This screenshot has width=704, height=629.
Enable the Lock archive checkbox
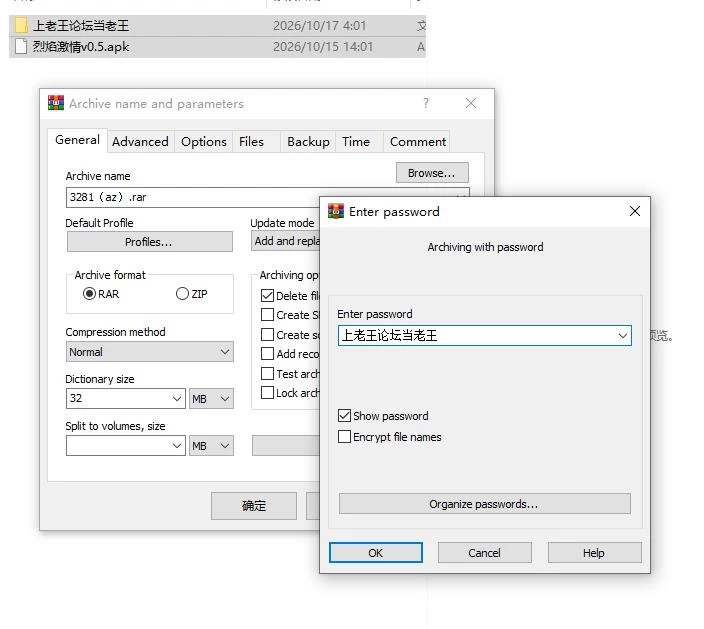tap(267, 393)
